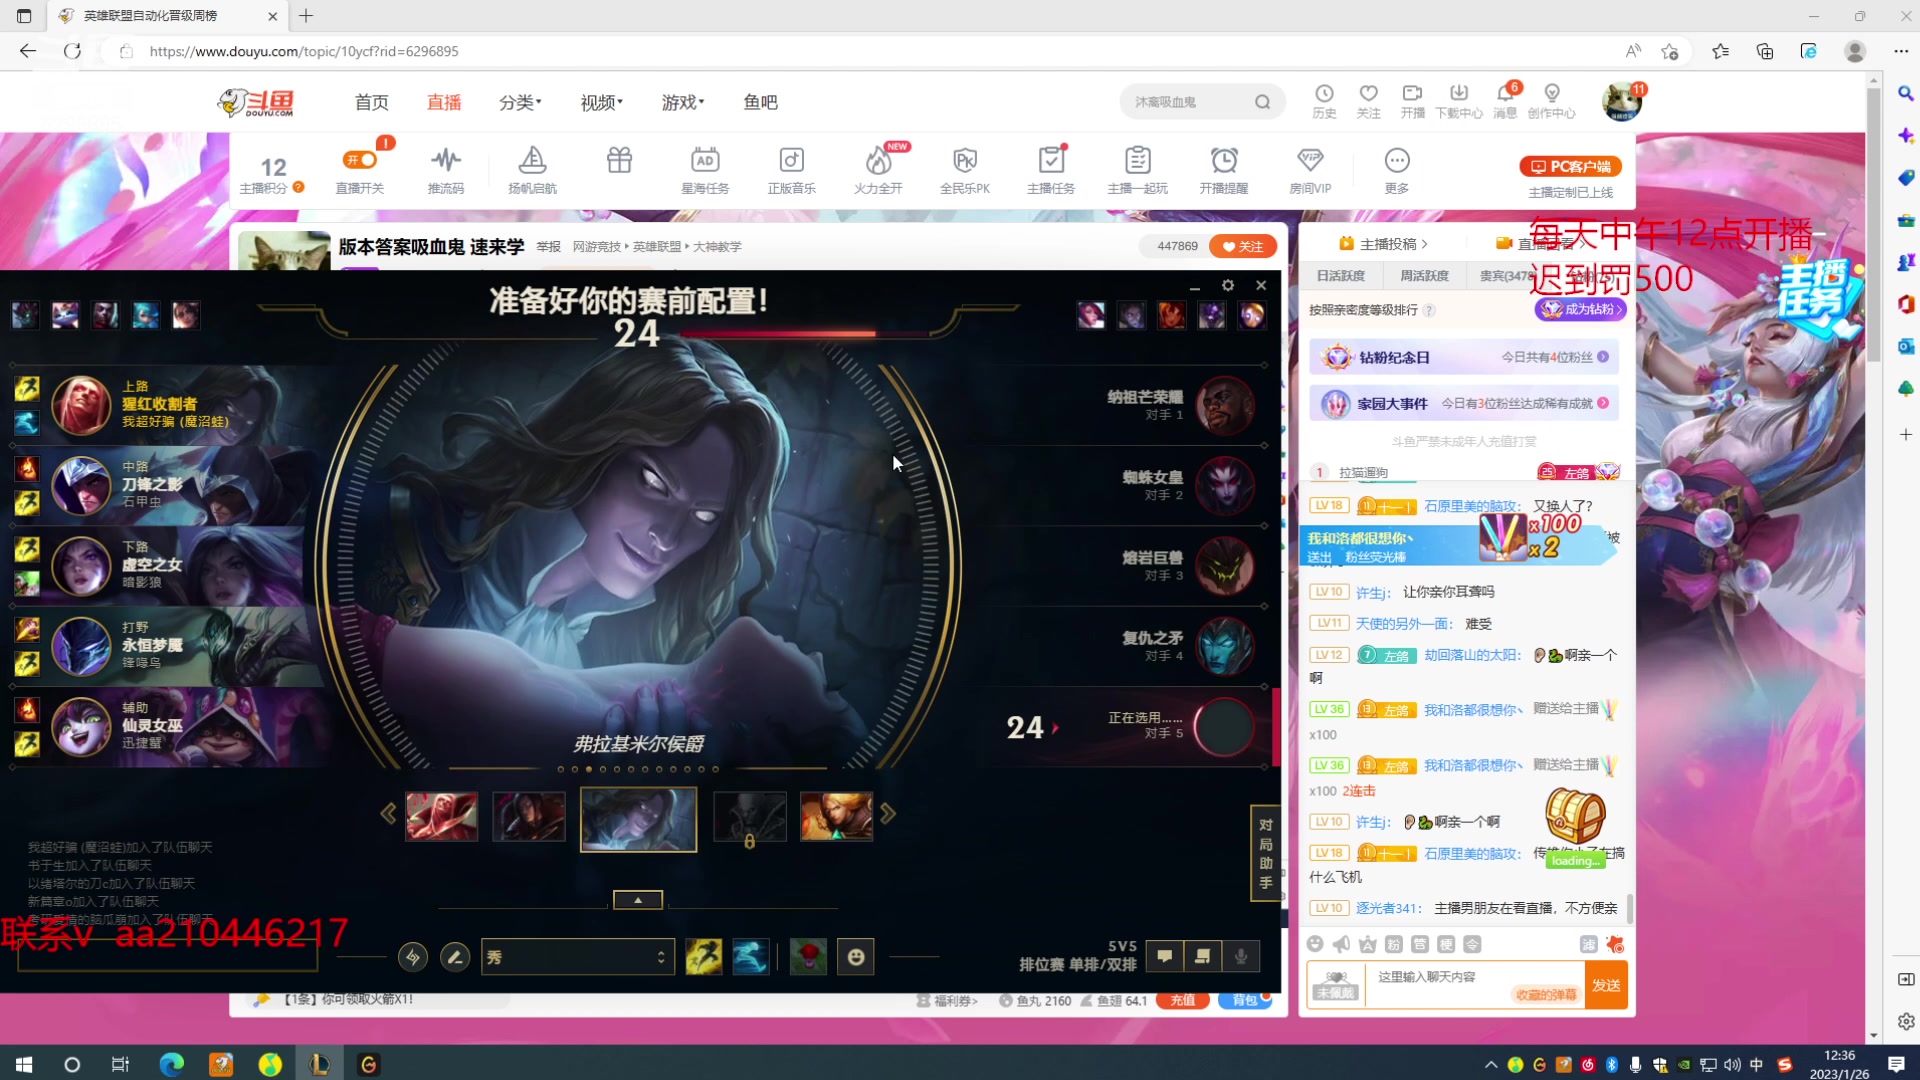Open the rune editing pencil icon

455,957
